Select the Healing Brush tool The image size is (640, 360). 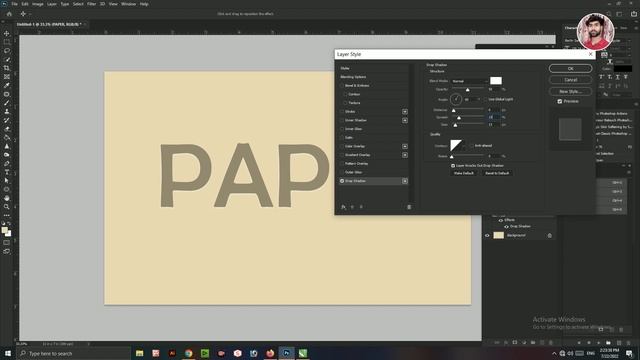pos(7,94)
